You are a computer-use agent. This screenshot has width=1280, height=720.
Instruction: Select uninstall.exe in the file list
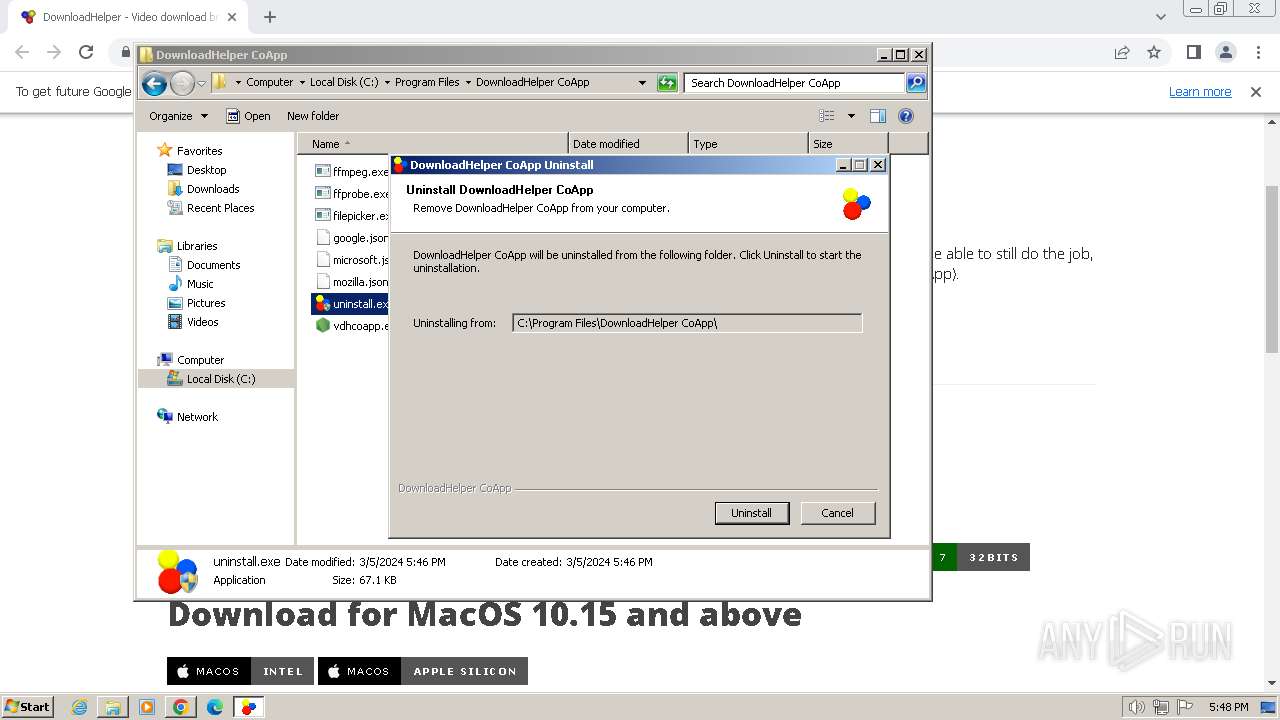pos(351,304)
